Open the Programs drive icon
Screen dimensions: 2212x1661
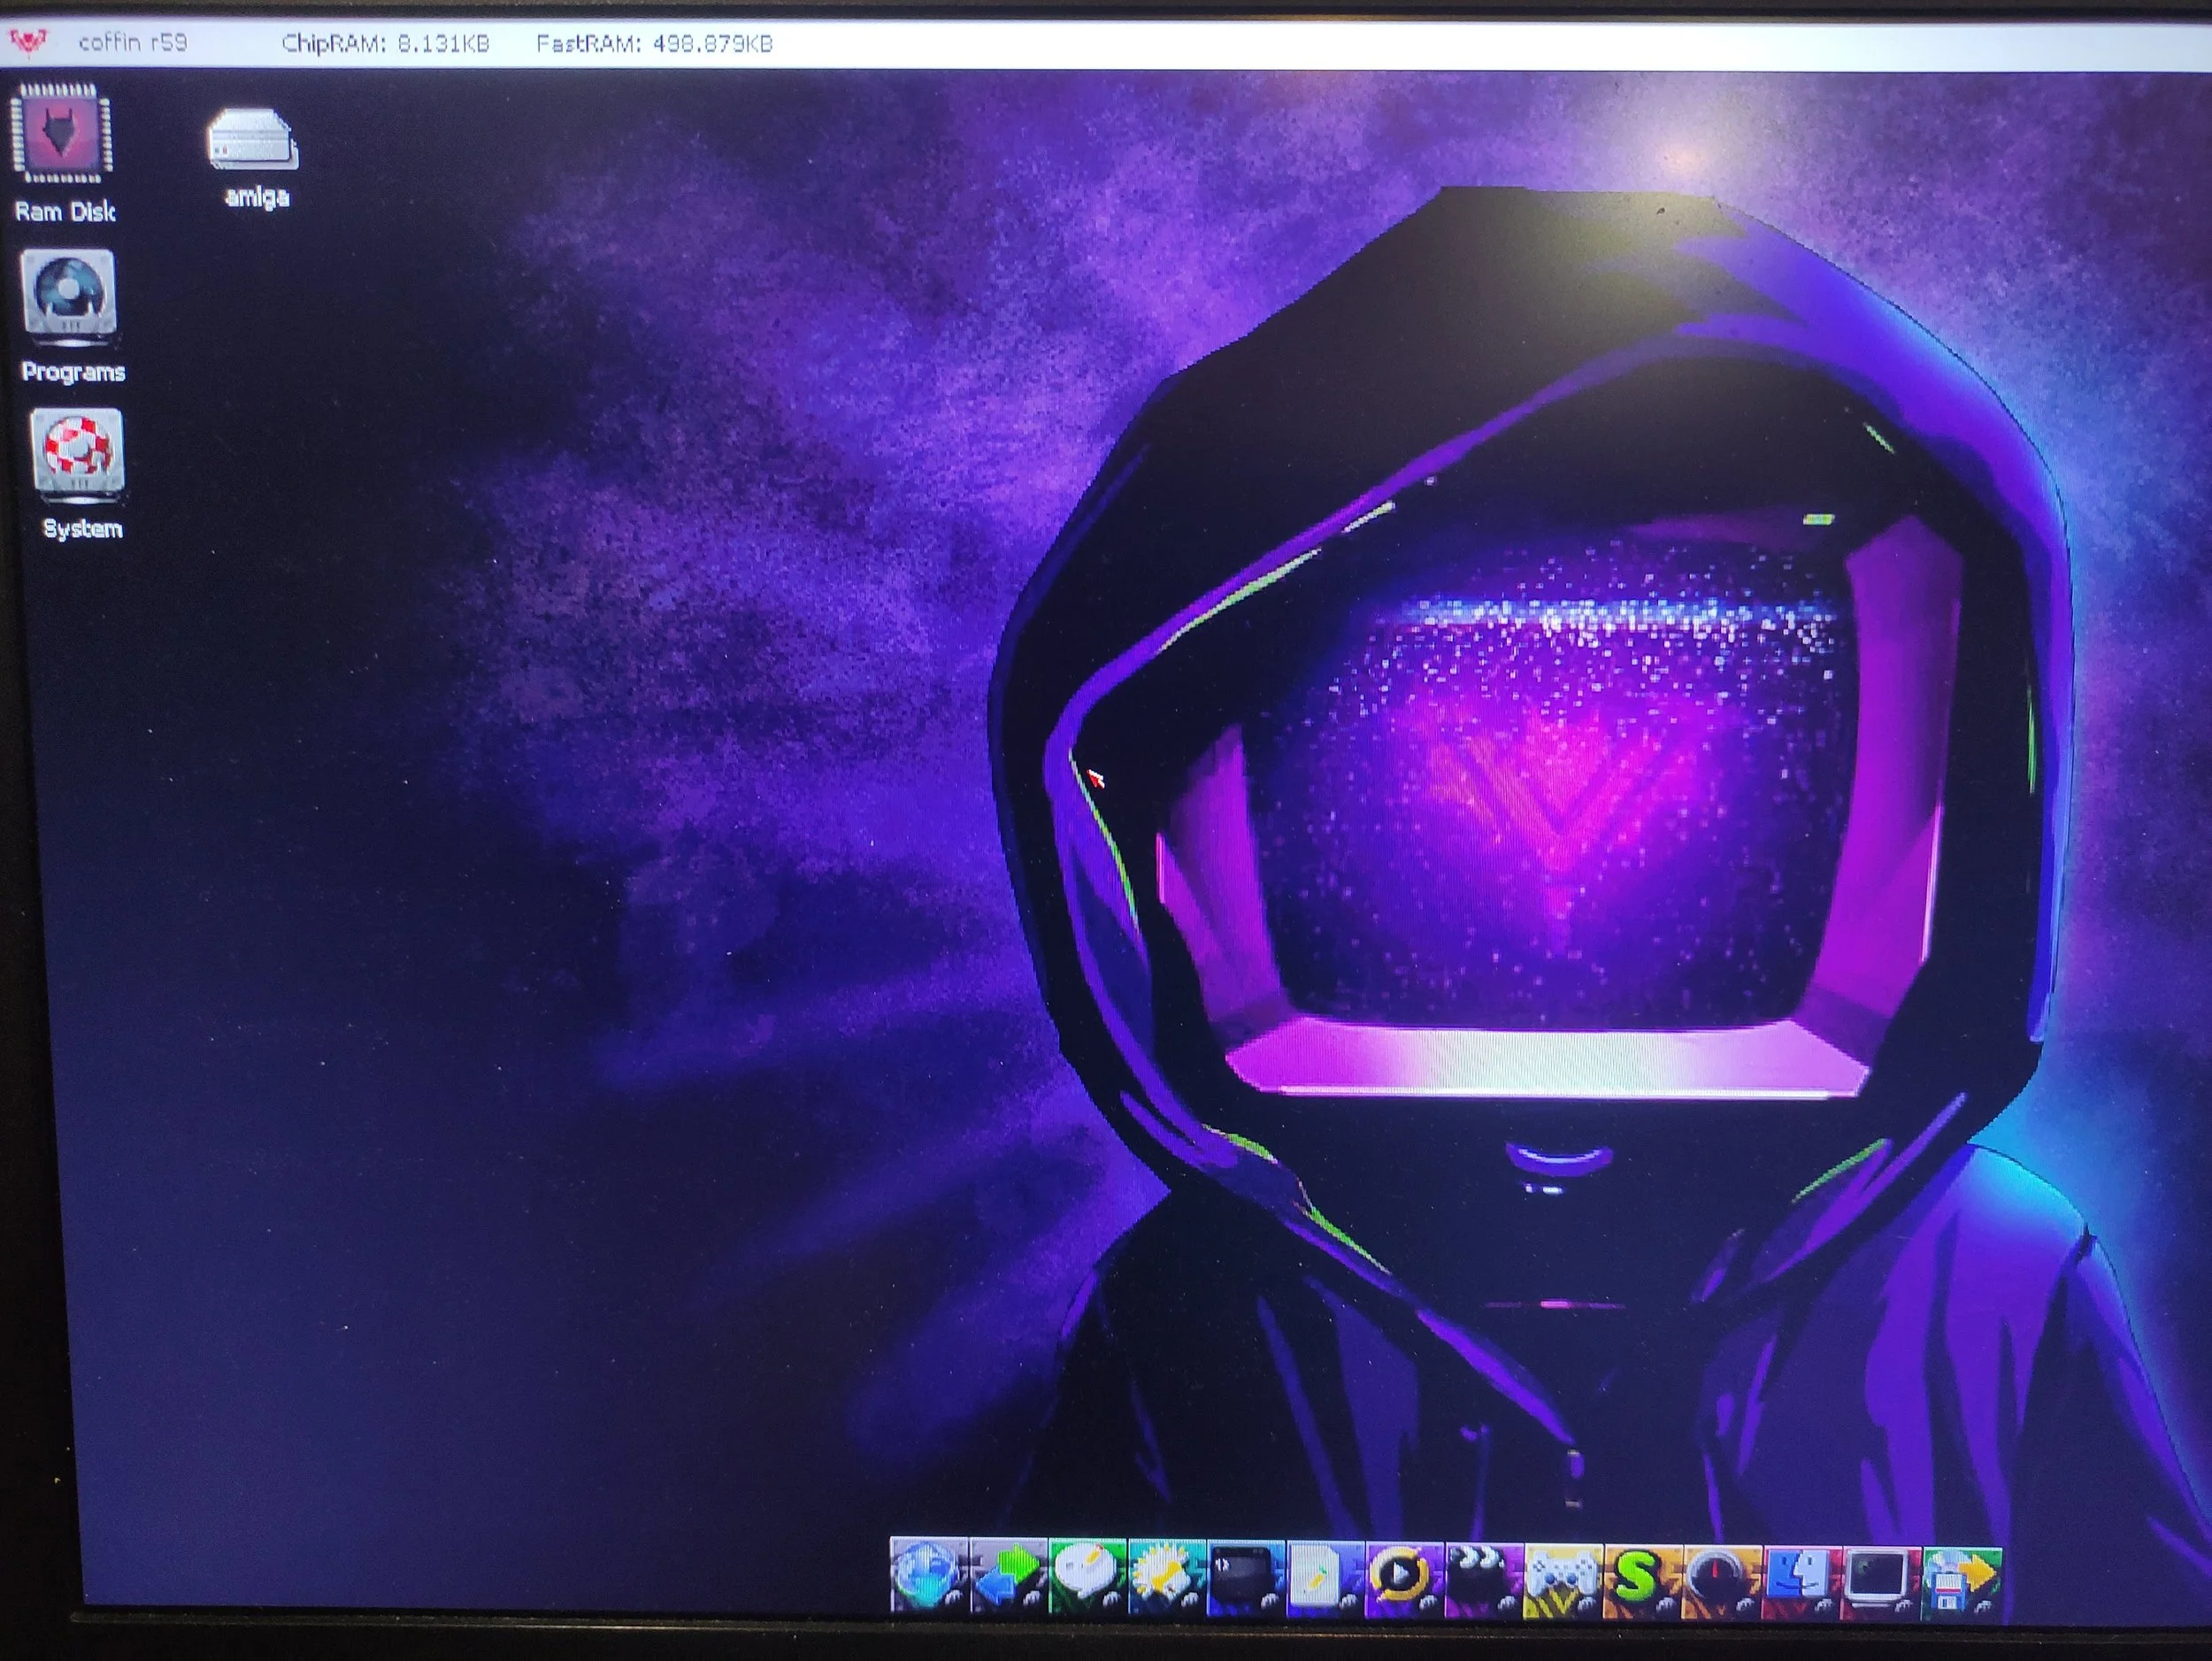click(68, 295)
